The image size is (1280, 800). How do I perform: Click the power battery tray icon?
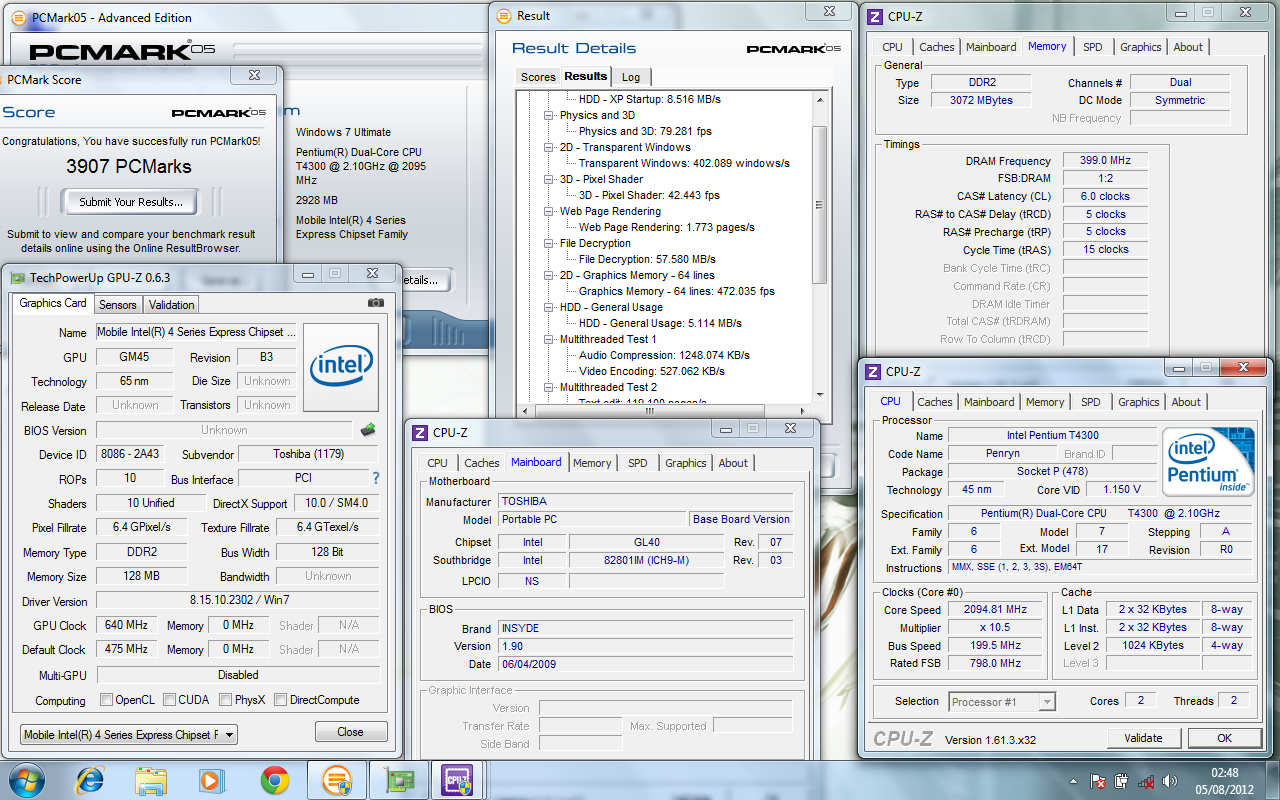pyautogui.click(x=1122, y=781)
